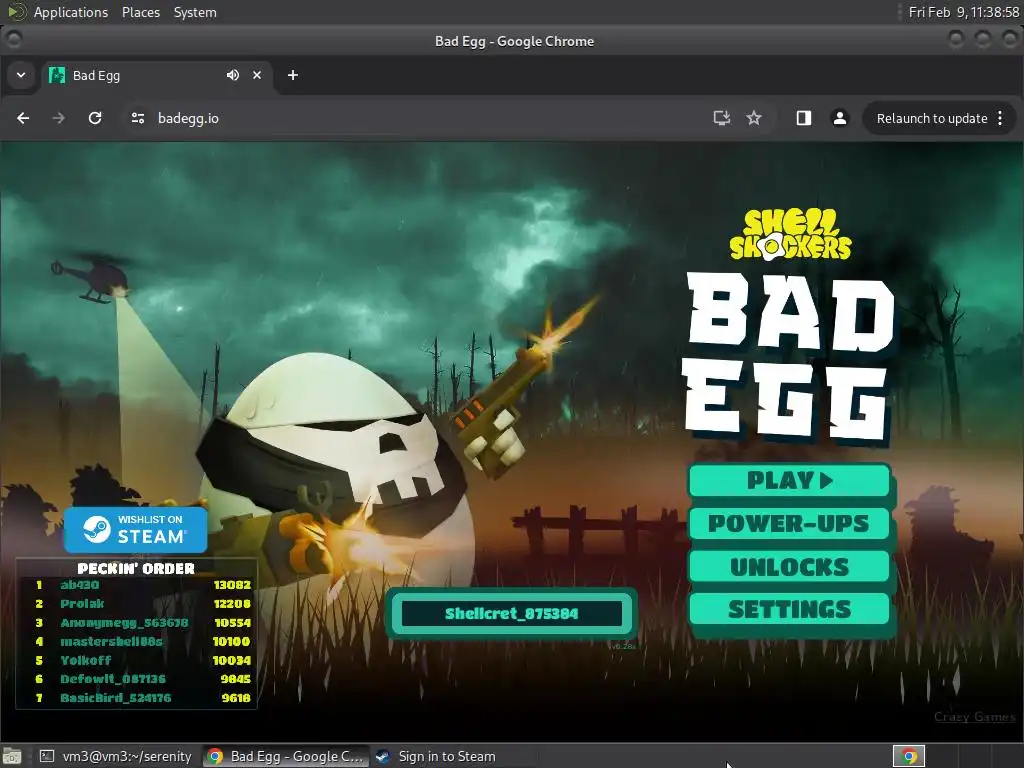Image resolution: width=1024 pixels, height=768 pixels.
Task: Select leaderboard player Anonymegg_563678
Action: (x=124, y=622)
